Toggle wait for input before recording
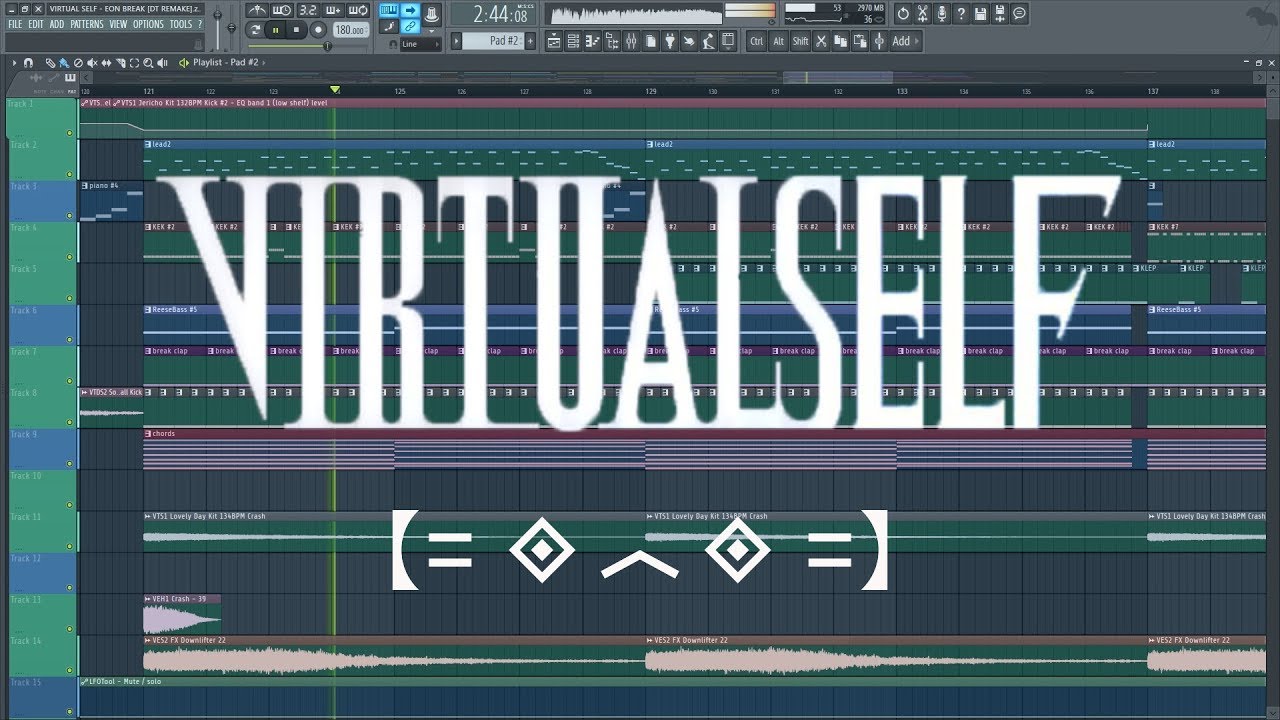The image size is (1280, 720). point(282,10)
